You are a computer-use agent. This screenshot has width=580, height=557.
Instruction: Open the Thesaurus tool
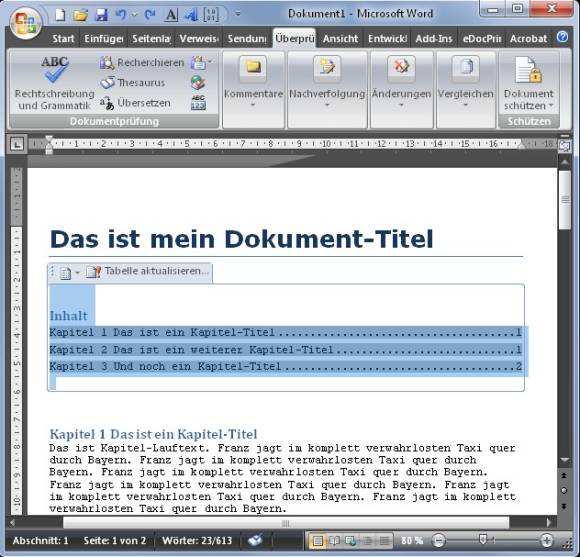tap(133, 83)
